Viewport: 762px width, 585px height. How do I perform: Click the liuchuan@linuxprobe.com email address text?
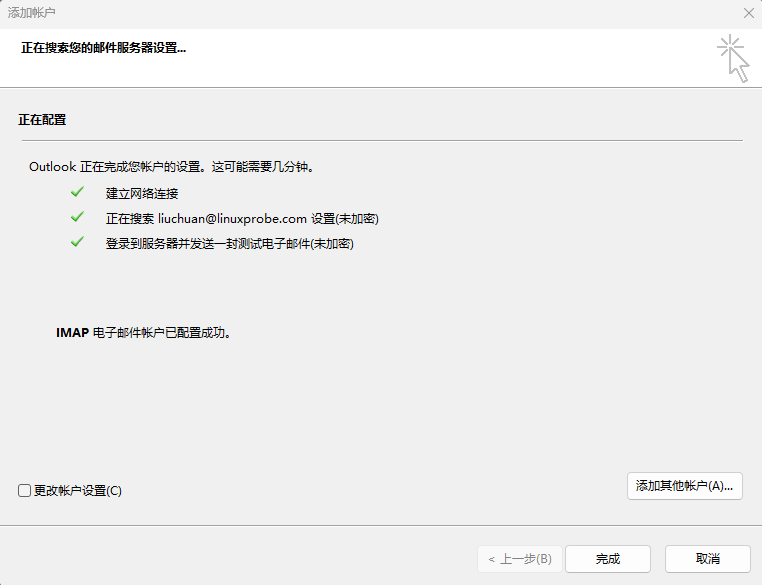click(x=232, y=218)
